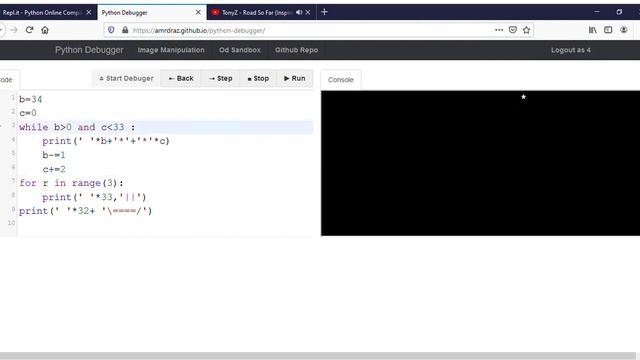Viewport: 640px width, 360px height.
Task: Open the tracking protection shield icon
Action: coord(111,30)
